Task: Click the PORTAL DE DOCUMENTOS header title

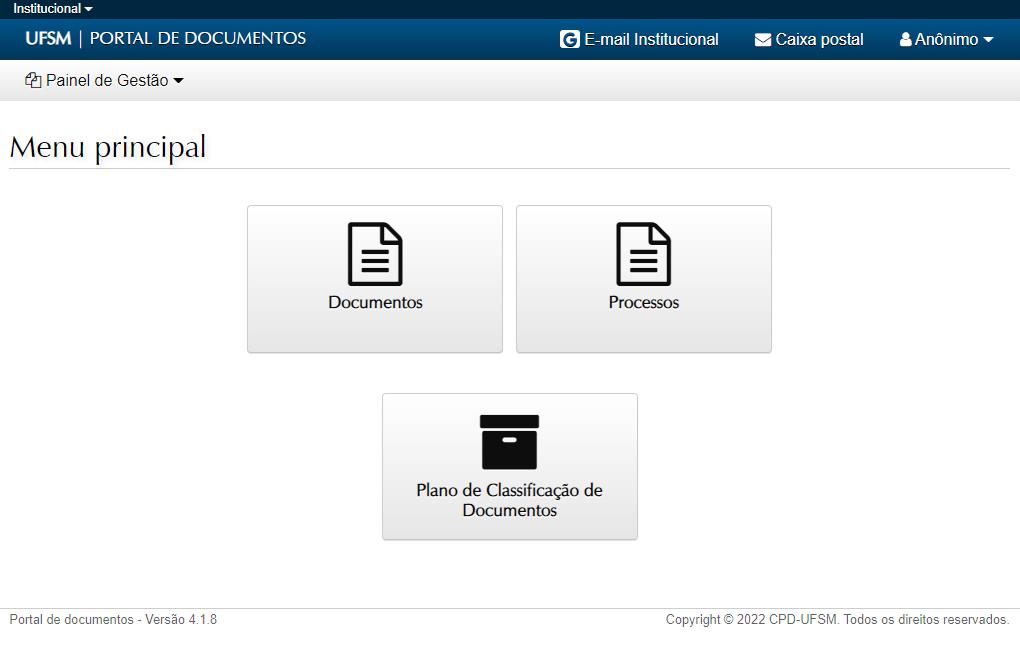Action: coord(198,39)
